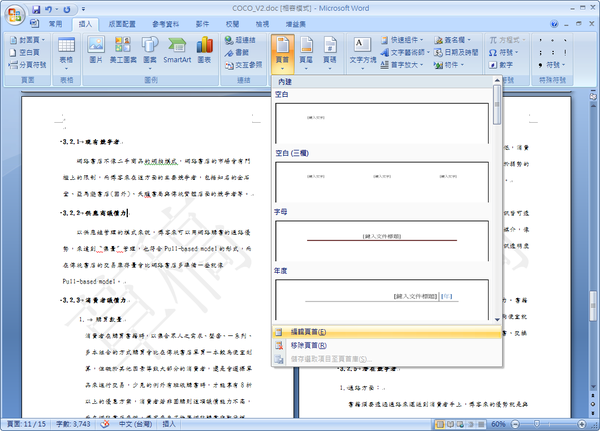Click the 60% zoom level button
600x431 pixels.
pos(498,424)
